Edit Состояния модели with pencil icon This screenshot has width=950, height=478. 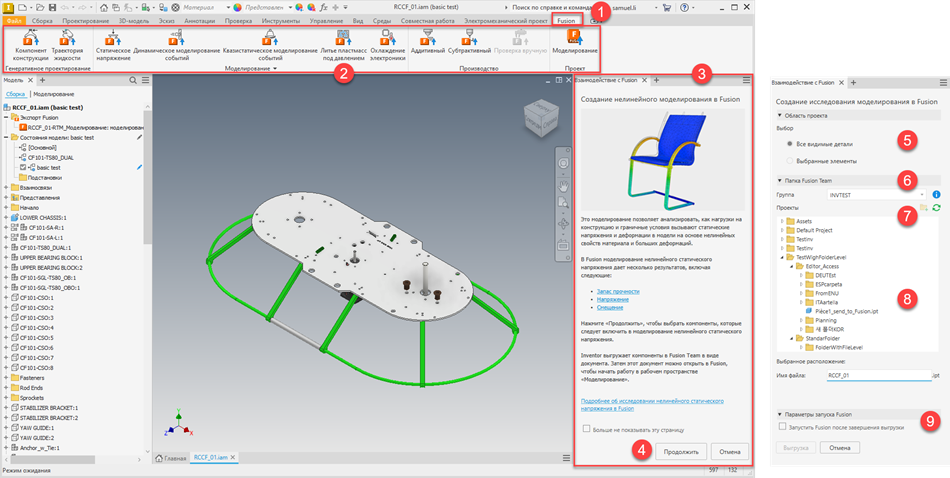click(139, 138)
